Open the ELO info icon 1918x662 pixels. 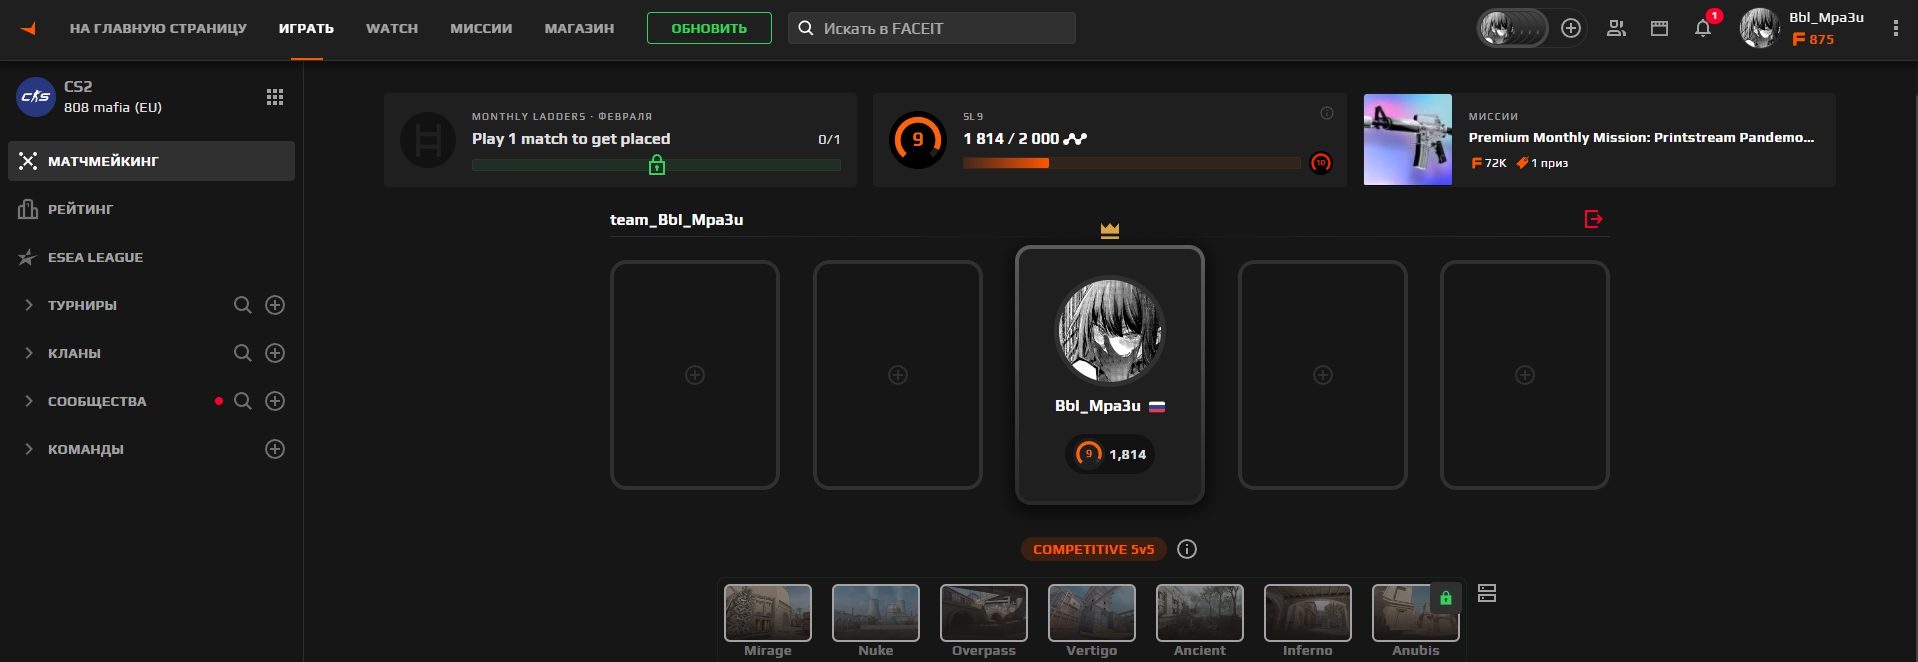[1327, 113]
